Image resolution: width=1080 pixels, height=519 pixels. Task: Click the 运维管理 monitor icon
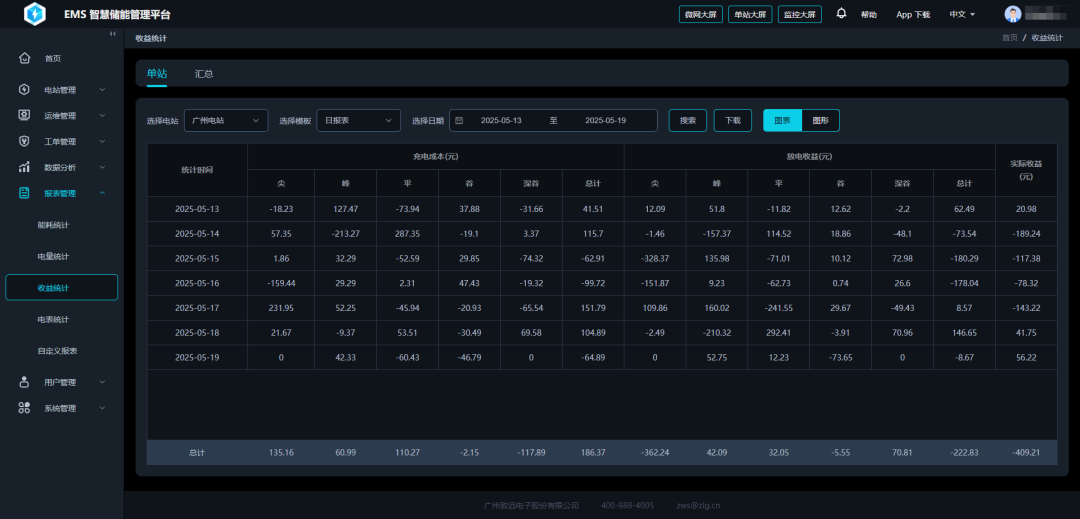(25, 115)
